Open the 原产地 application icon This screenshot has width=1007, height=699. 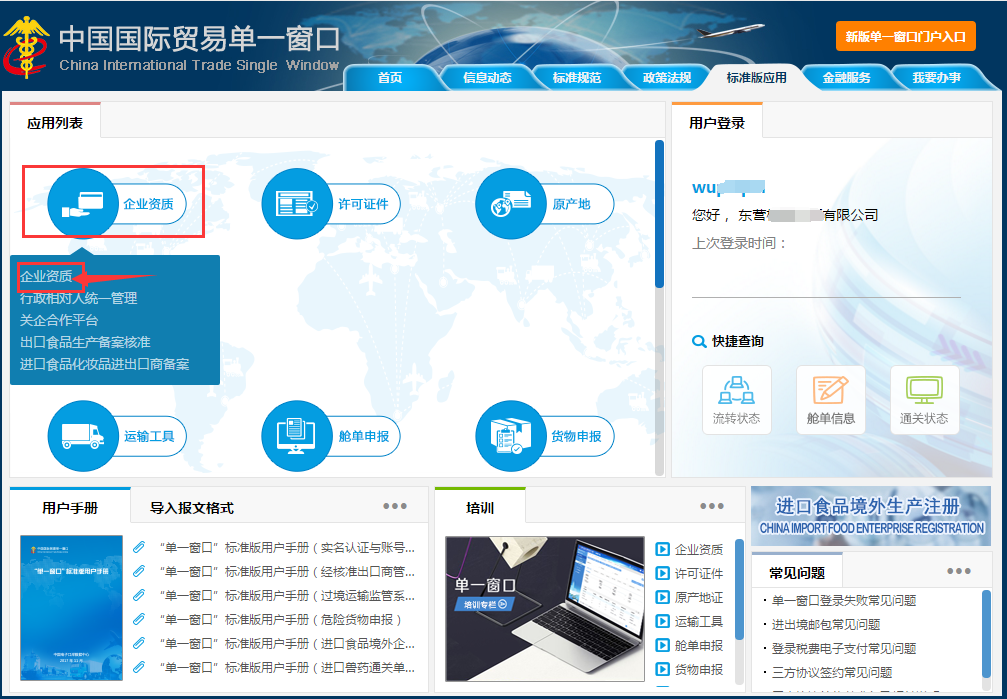pos(511,204)
